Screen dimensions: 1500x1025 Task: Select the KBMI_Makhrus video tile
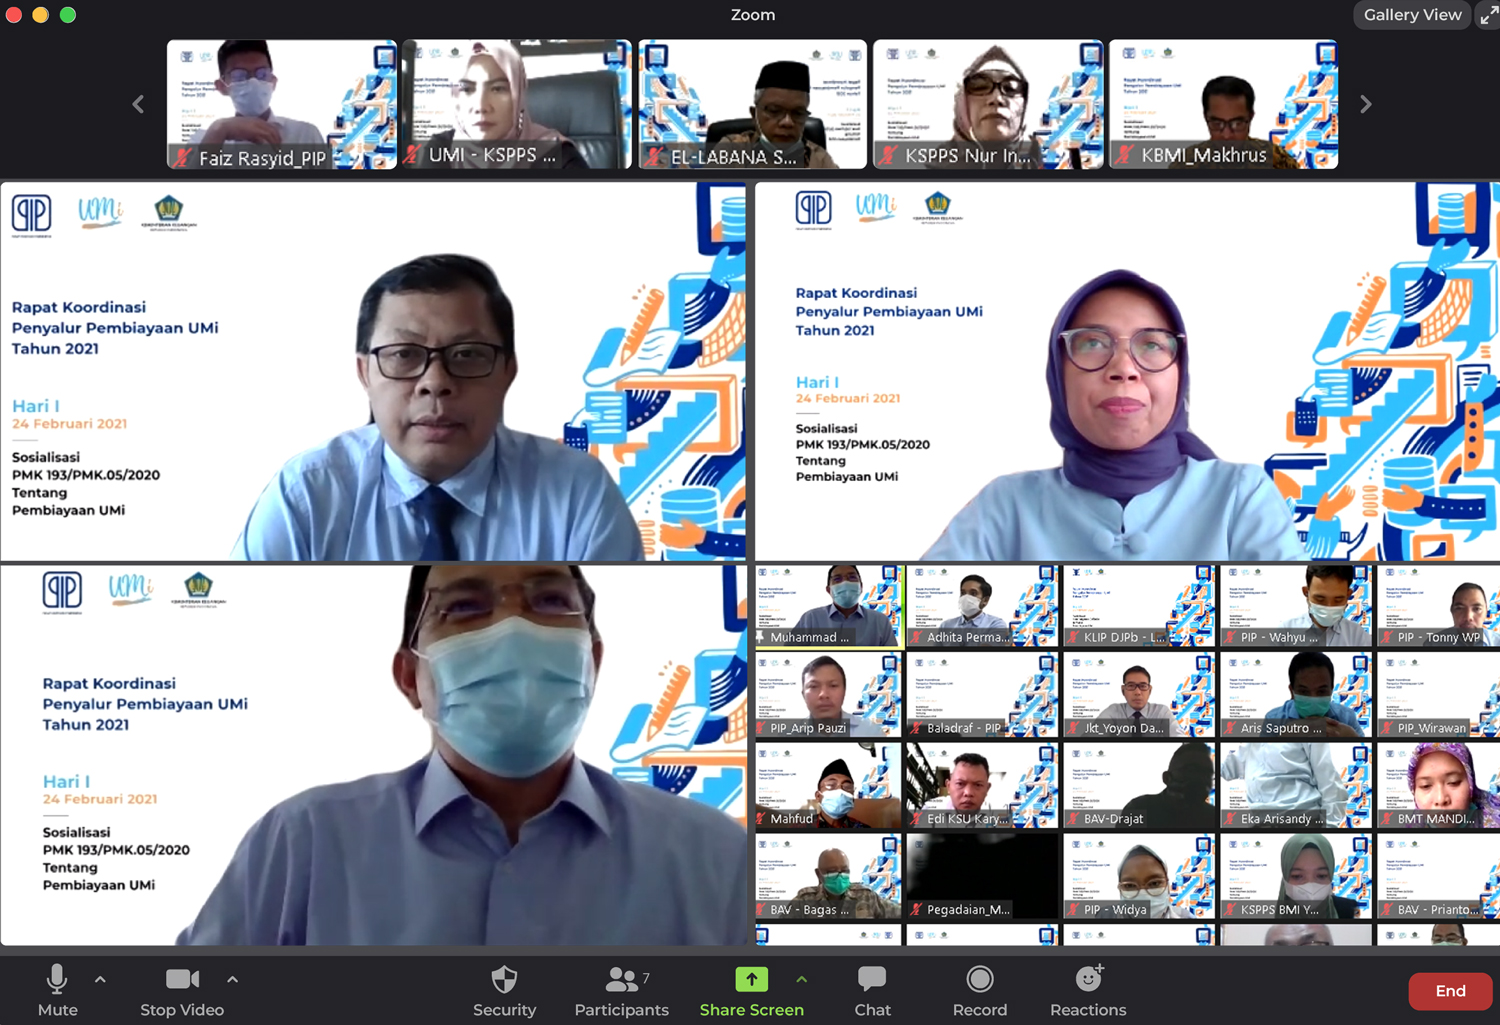(x=1223, y=104)
